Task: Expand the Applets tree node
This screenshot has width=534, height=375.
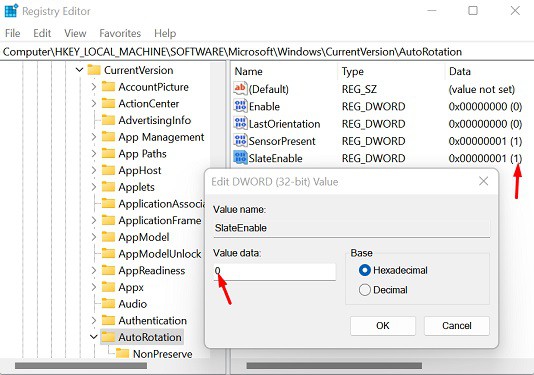Action: coord(94,187)
